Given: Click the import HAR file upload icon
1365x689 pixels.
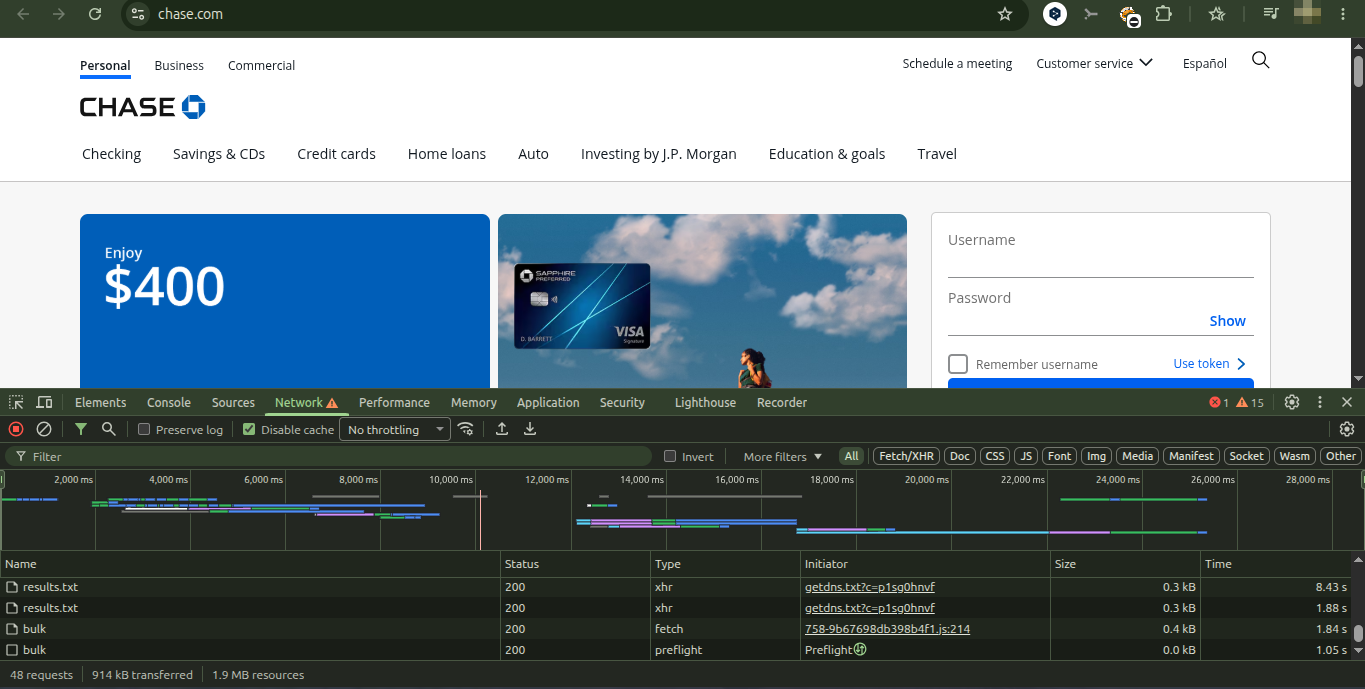Looking at the screenshot, I should (502, 429).
